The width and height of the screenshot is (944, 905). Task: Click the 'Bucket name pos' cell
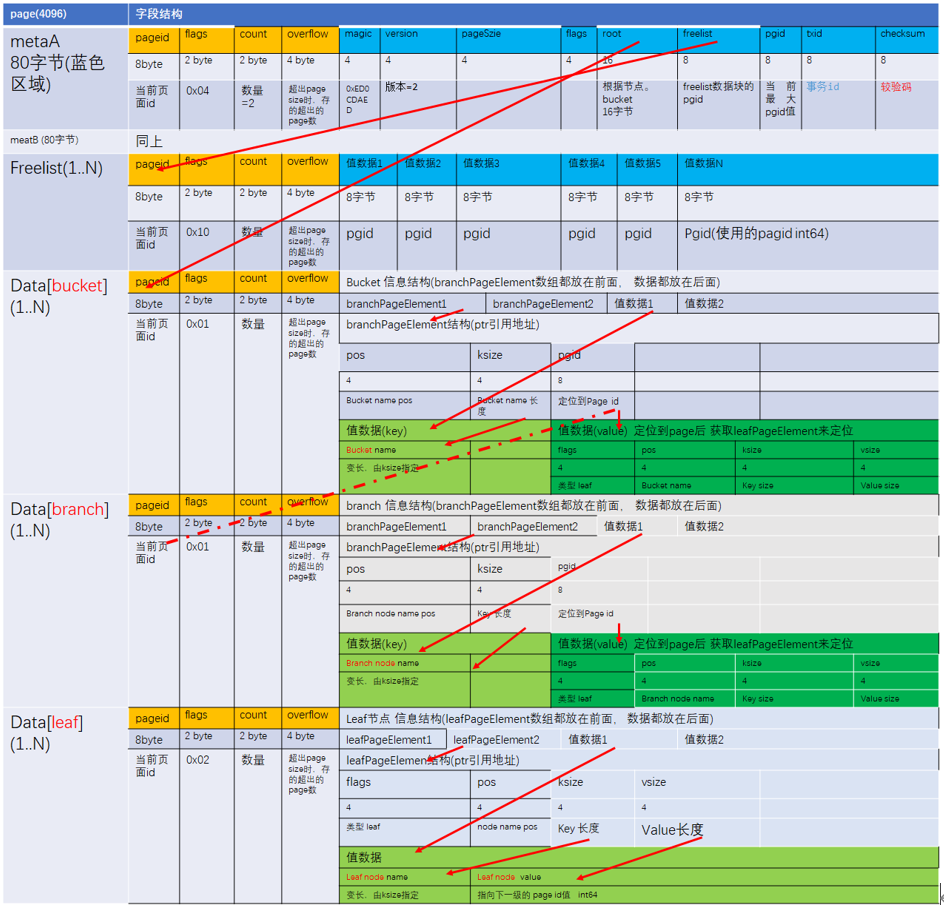(x=405, y=406)
